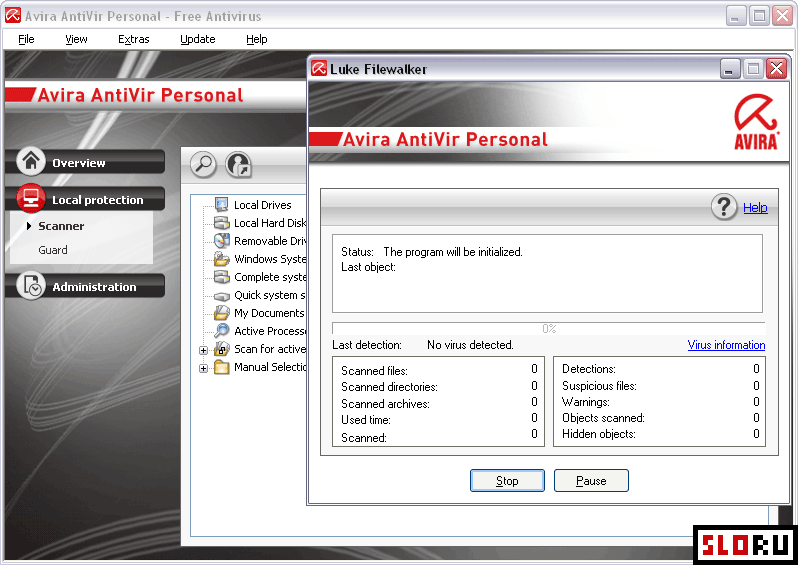The height and width of the screenshot is (565, 798).
Task: Click the red Avira umbrella logo
Action: [756, 122]
